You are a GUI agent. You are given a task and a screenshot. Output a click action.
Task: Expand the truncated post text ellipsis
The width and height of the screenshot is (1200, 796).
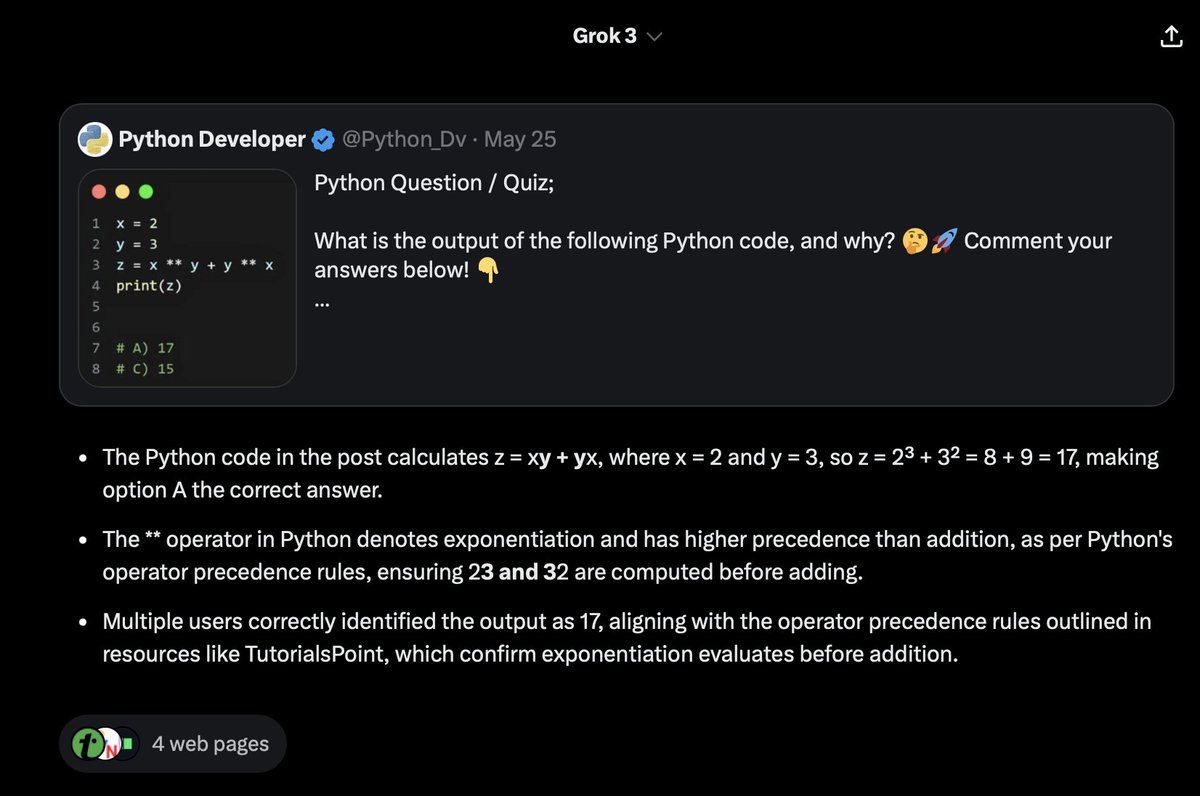point(322,303)
